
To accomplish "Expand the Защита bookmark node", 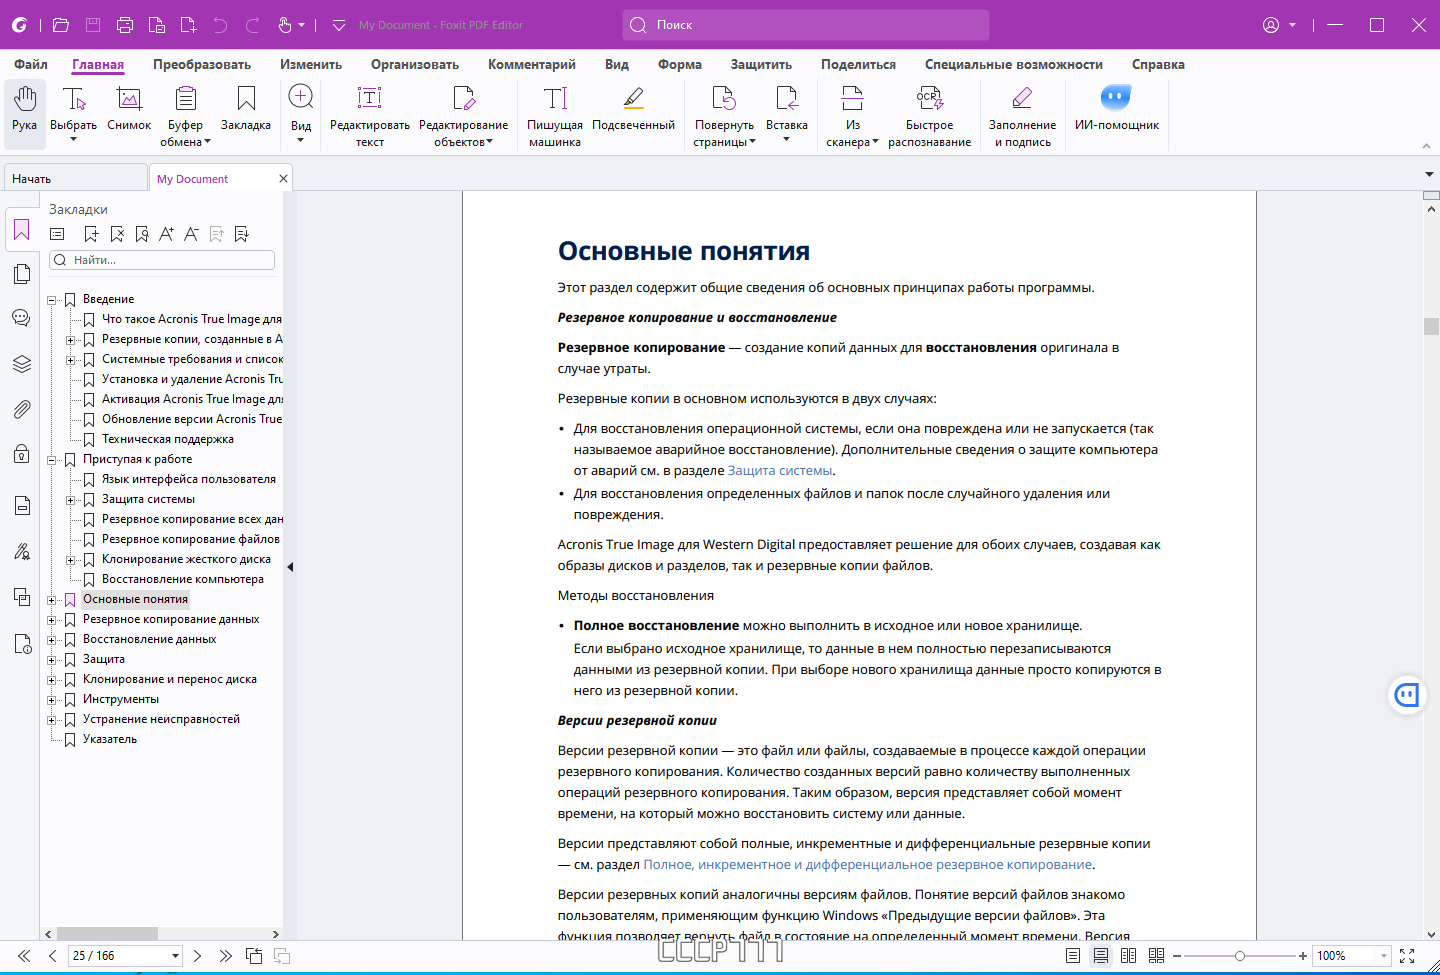I will 52,660.
